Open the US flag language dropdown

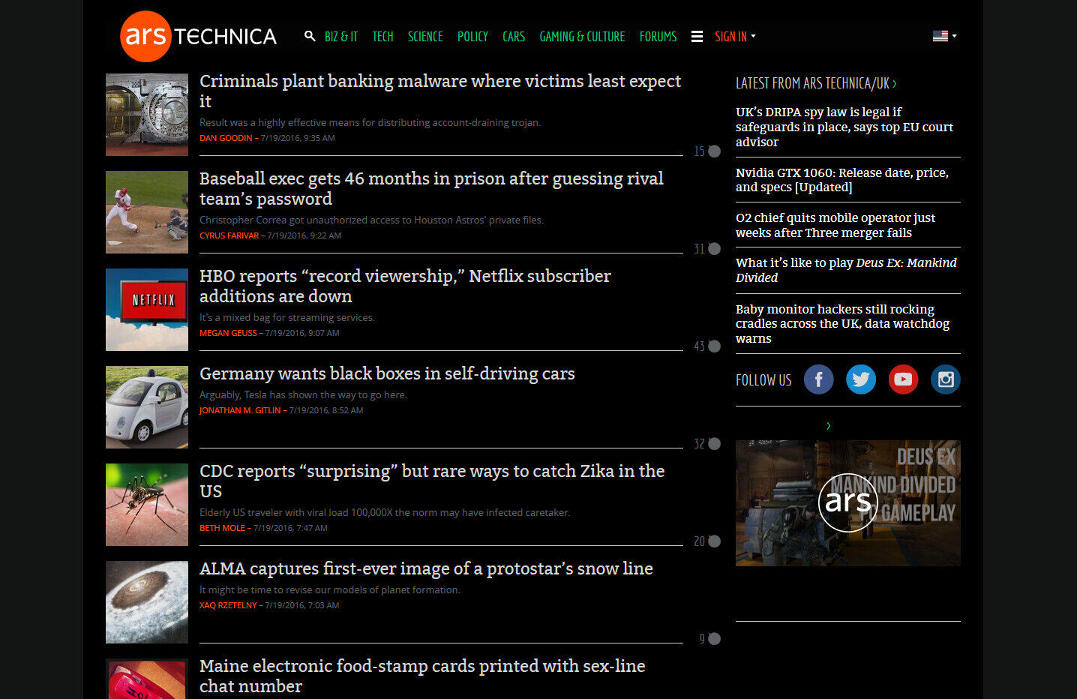(x=943, y=36)
